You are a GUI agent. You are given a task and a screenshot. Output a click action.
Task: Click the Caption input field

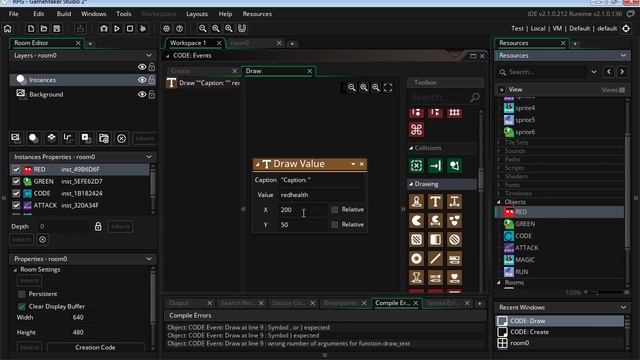click(322, 180)
